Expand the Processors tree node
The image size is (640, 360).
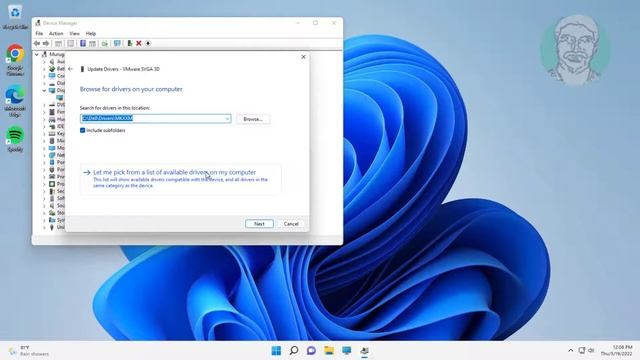point(44,184)
